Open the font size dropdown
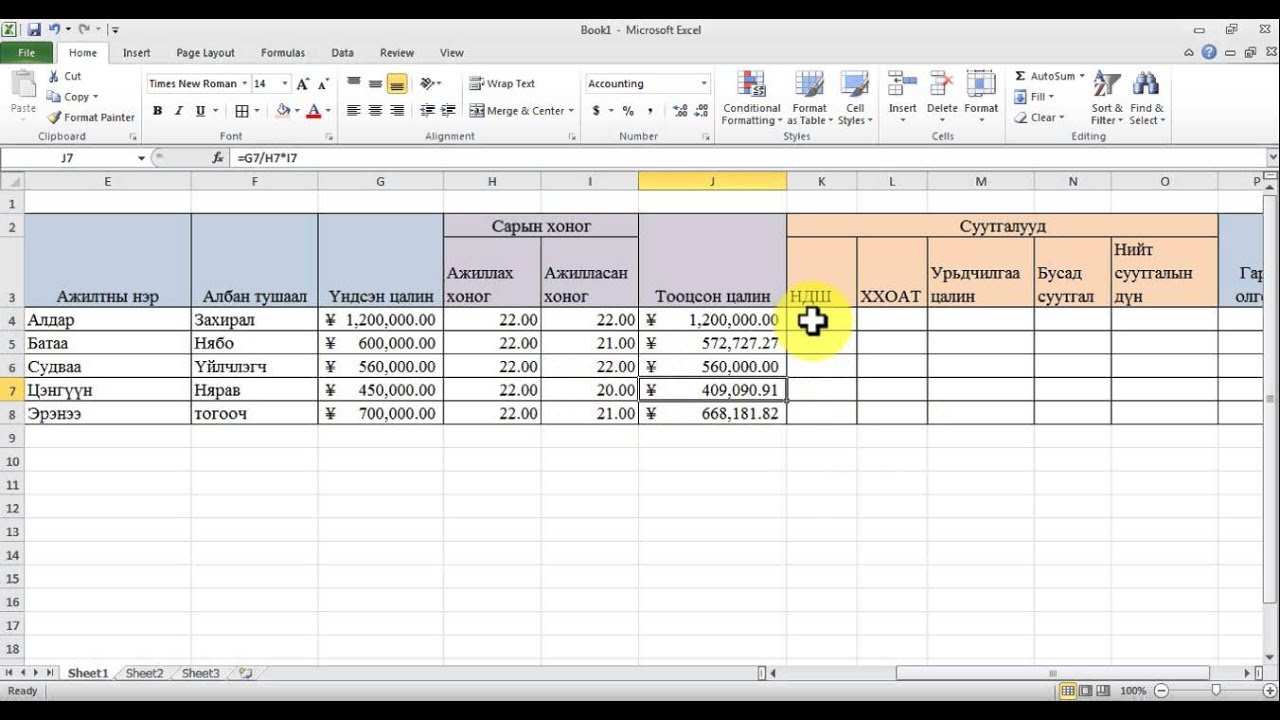The height and width of the screenshot is (720, 1280). [x=285, y=84]
